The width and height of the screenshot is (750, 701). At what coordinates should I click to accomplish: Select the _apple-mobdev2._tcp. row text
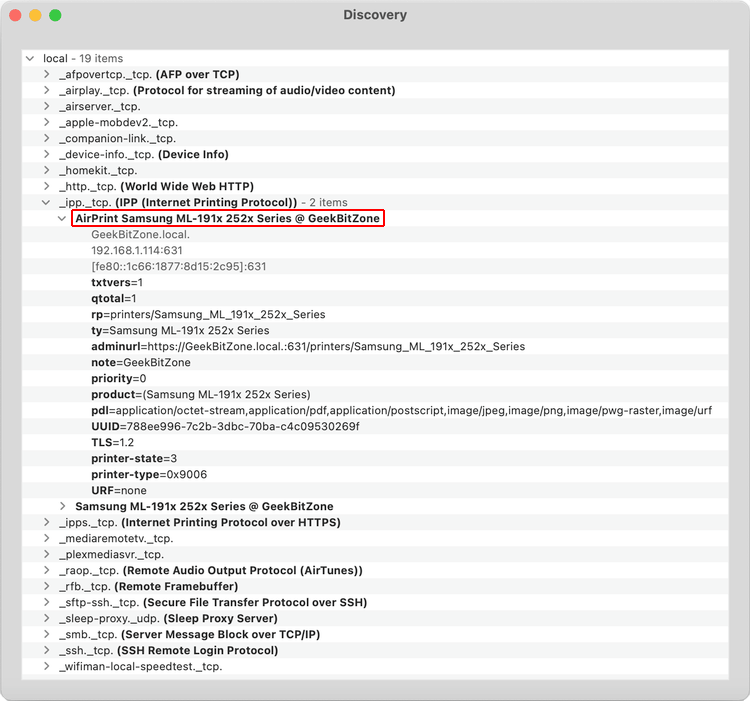coord(119,122)
